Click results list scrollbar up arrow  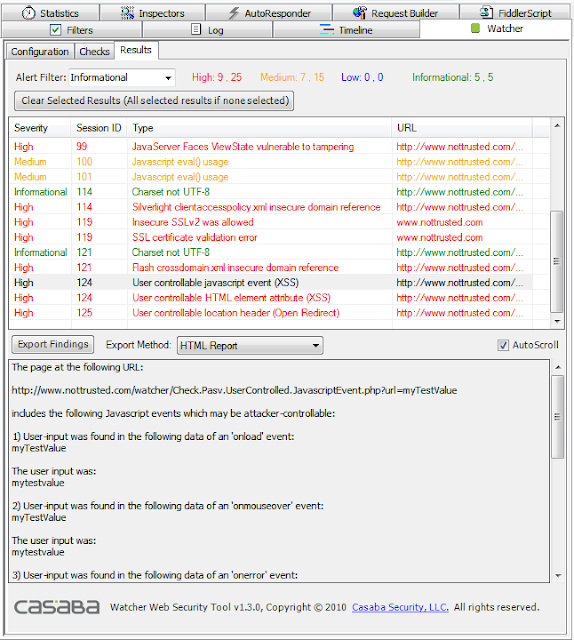[557, 125]
